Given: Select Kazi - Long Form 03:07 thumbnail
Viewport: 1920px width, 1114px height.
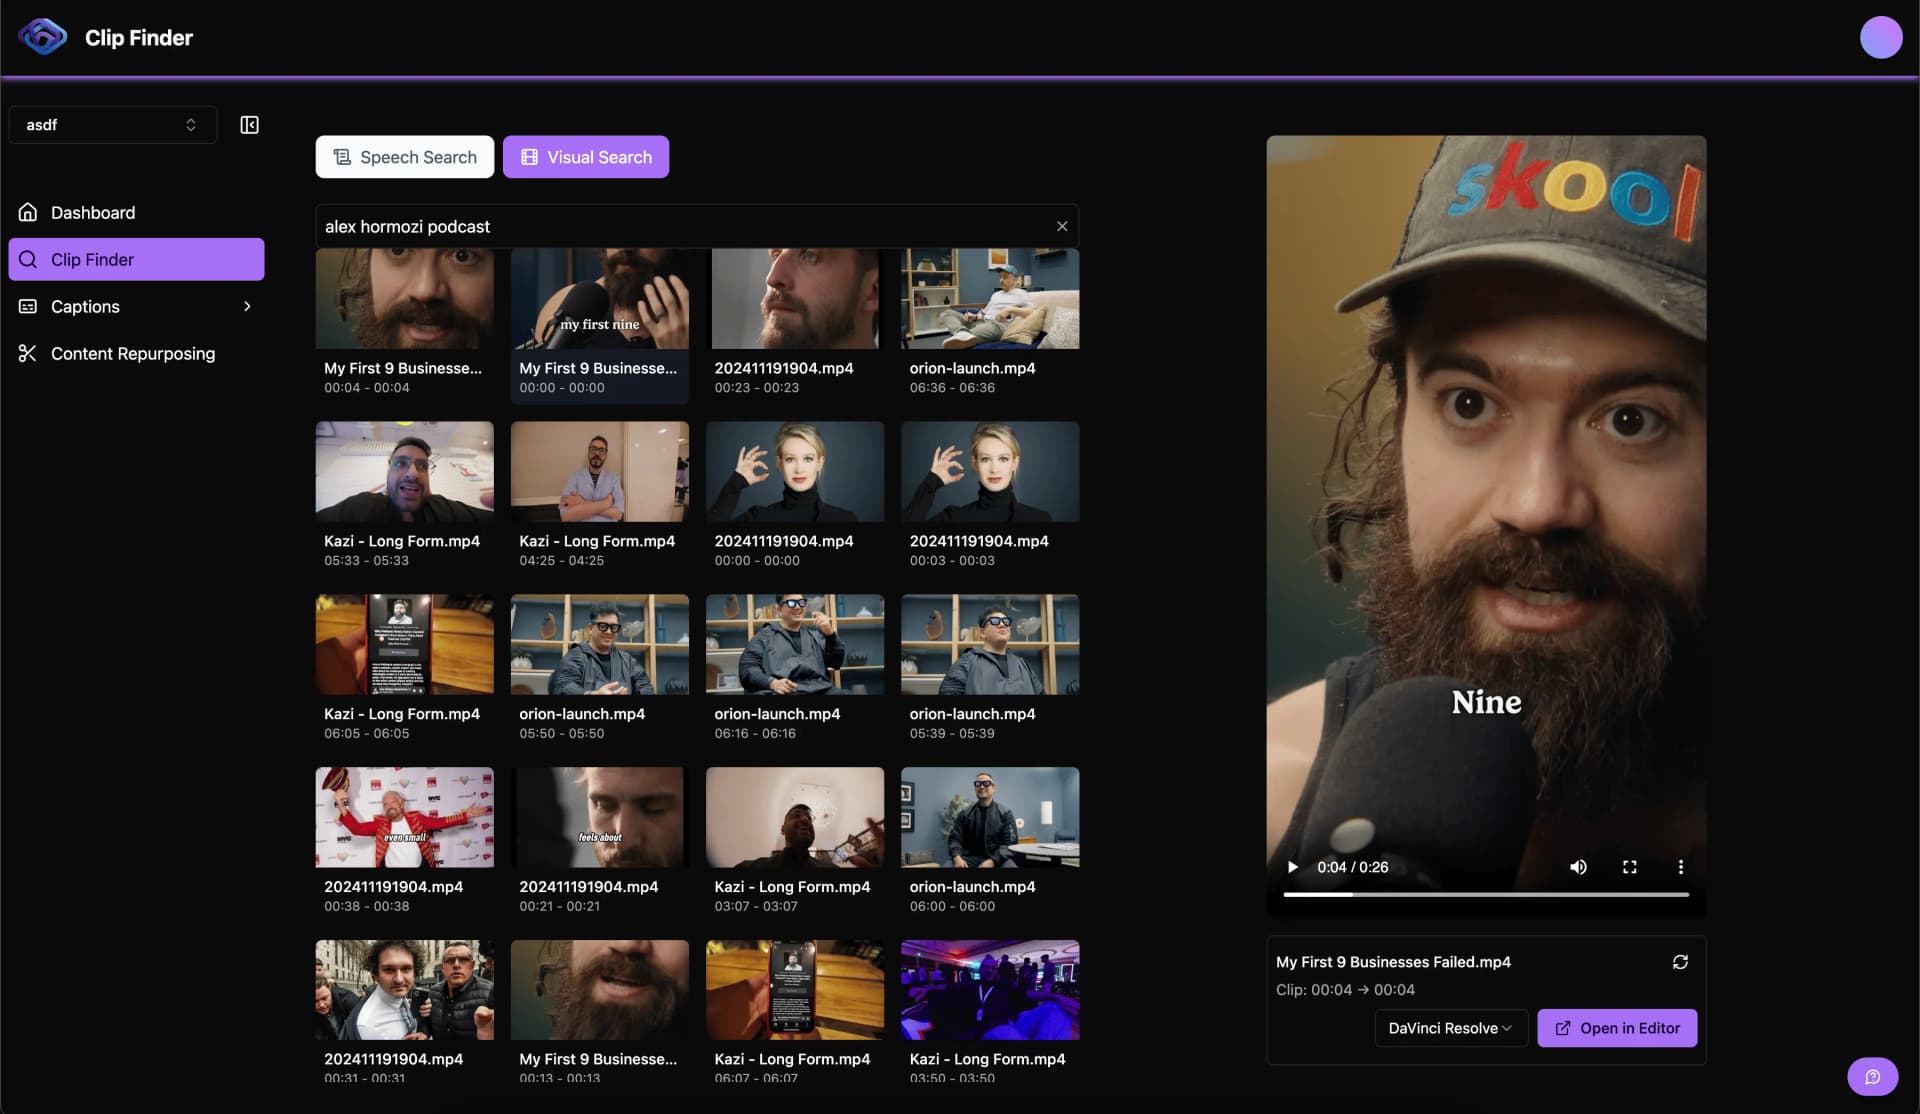Looking at the screenshot, I should tap(795, 817).
